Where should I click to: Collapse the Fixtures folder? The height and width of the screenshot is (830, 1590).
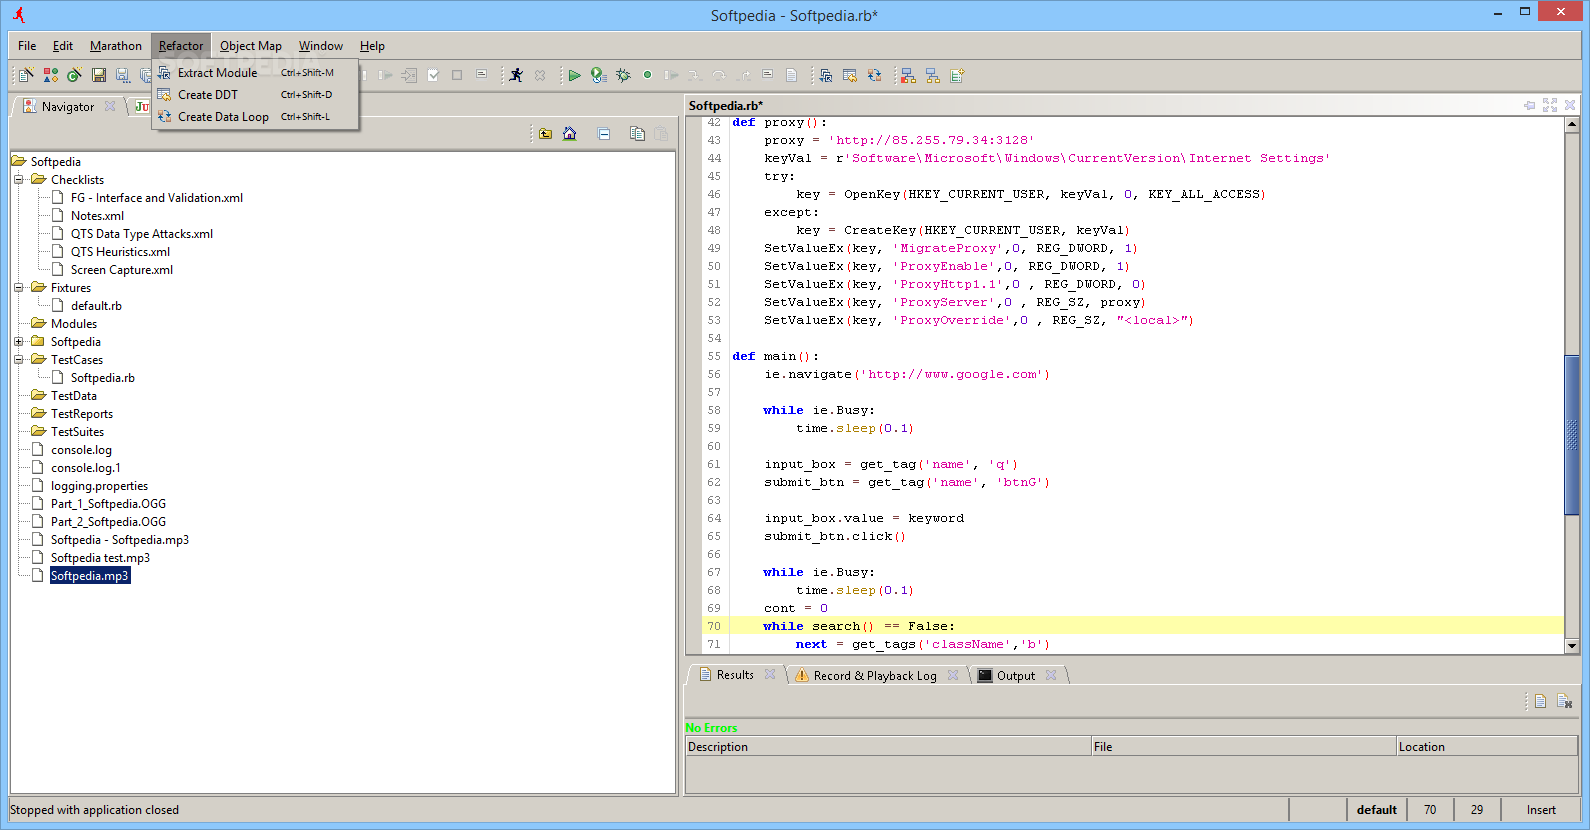tap(18, 288)
